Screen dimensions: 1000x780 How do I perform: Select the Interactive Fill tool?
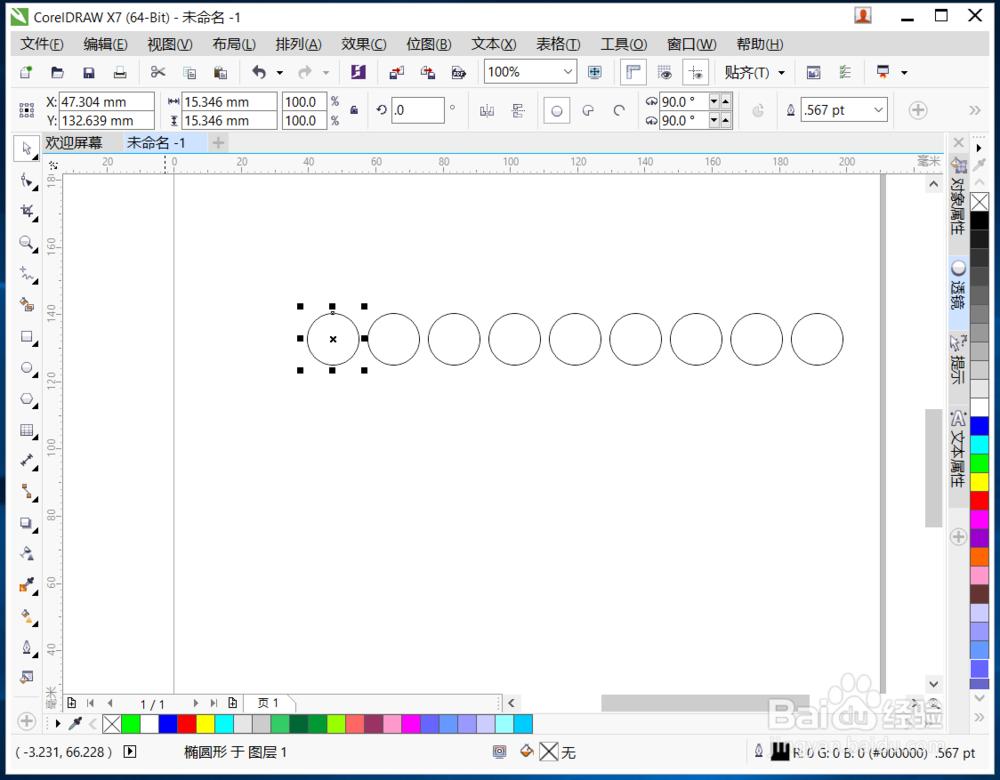(26, 616)
